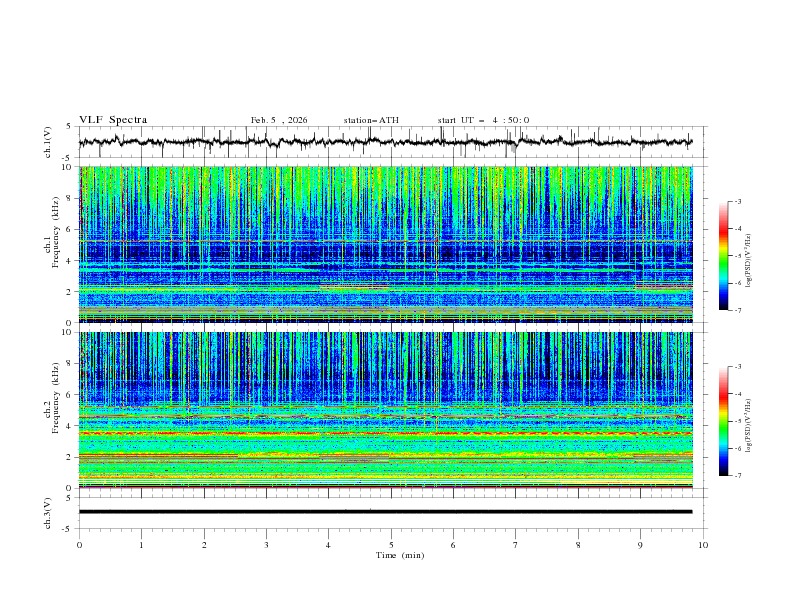The height and width of the screenshot is (612, 792).
Task: Click the upper PSD color scale bar
Action: (x=723, y=256)
